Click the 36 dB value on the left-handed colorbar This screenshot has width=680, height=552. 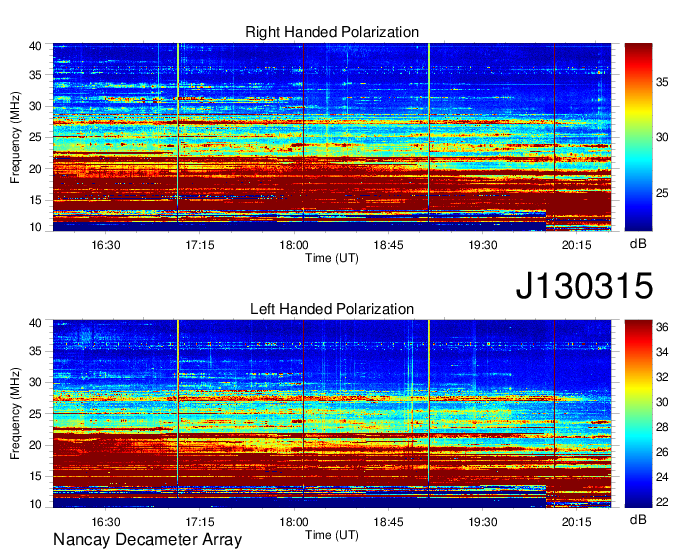coord(662,327)
